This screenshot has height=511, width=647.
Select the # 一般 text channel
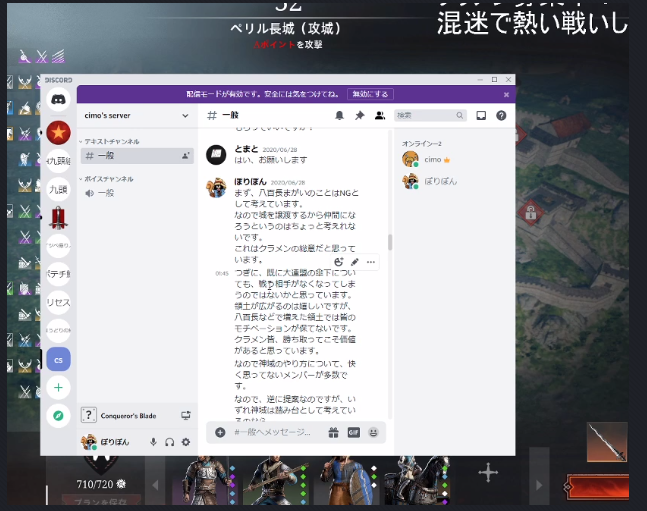(137, 156)
